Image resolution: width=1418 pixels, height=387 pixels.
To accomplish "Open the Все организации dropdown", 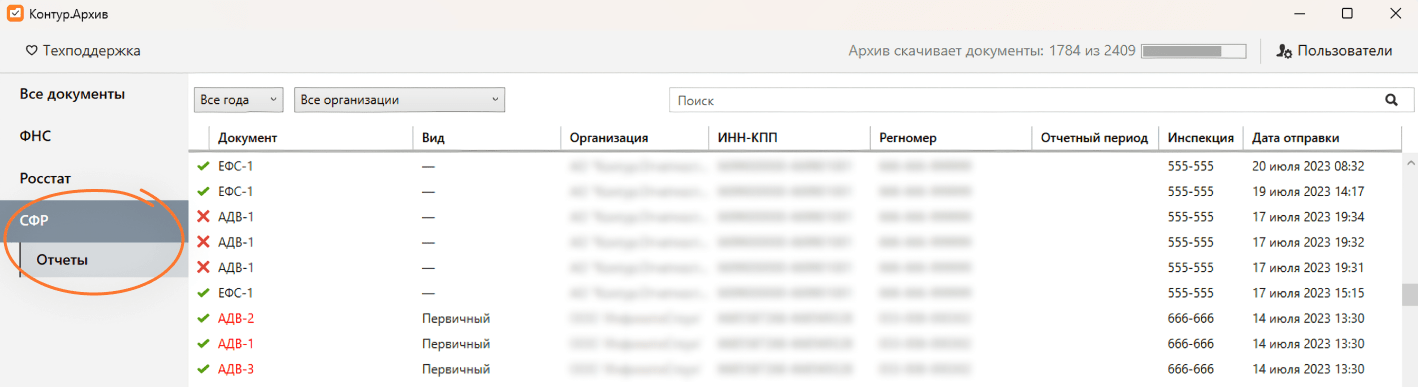I will point(399,100).
